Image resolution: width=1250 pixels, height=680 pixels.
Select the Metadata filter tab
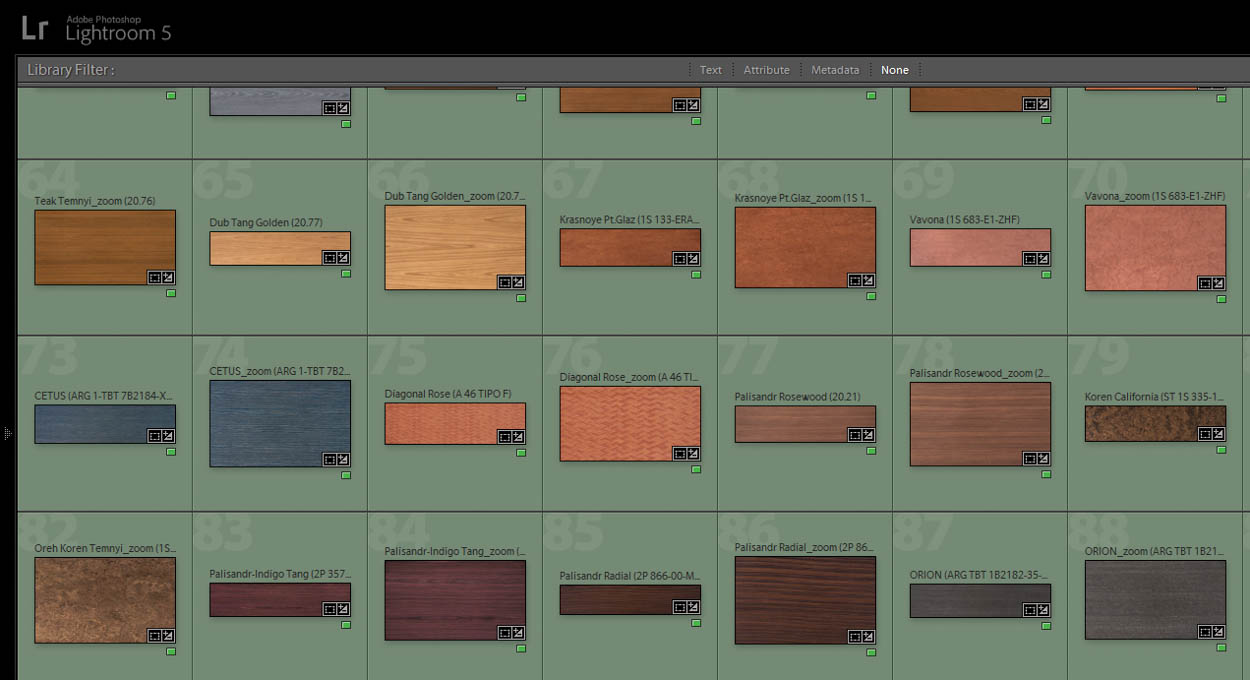(835, 70)
